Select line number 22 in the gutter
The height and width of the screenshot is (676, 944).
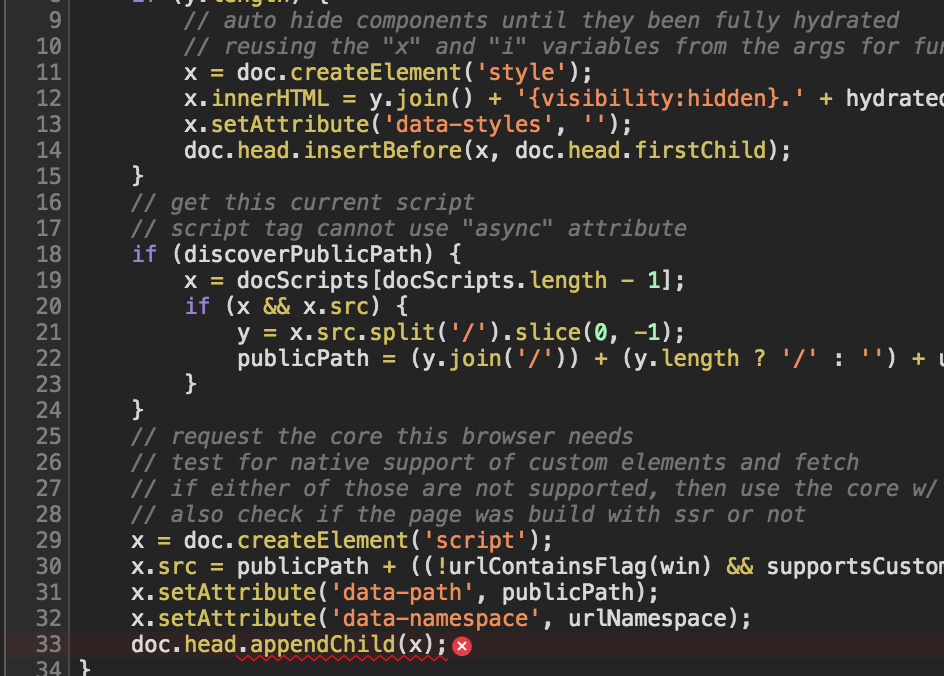click(x=49, y=358)
